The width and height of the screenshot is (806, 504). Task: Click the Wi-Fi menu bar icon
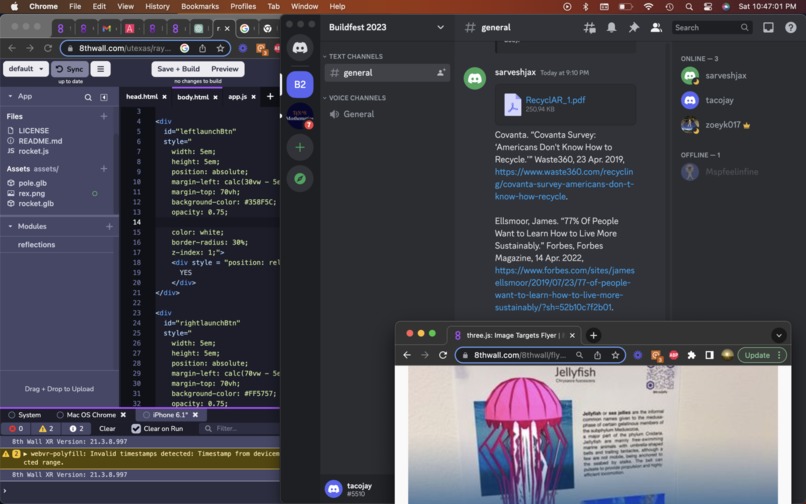coord(648,7)
